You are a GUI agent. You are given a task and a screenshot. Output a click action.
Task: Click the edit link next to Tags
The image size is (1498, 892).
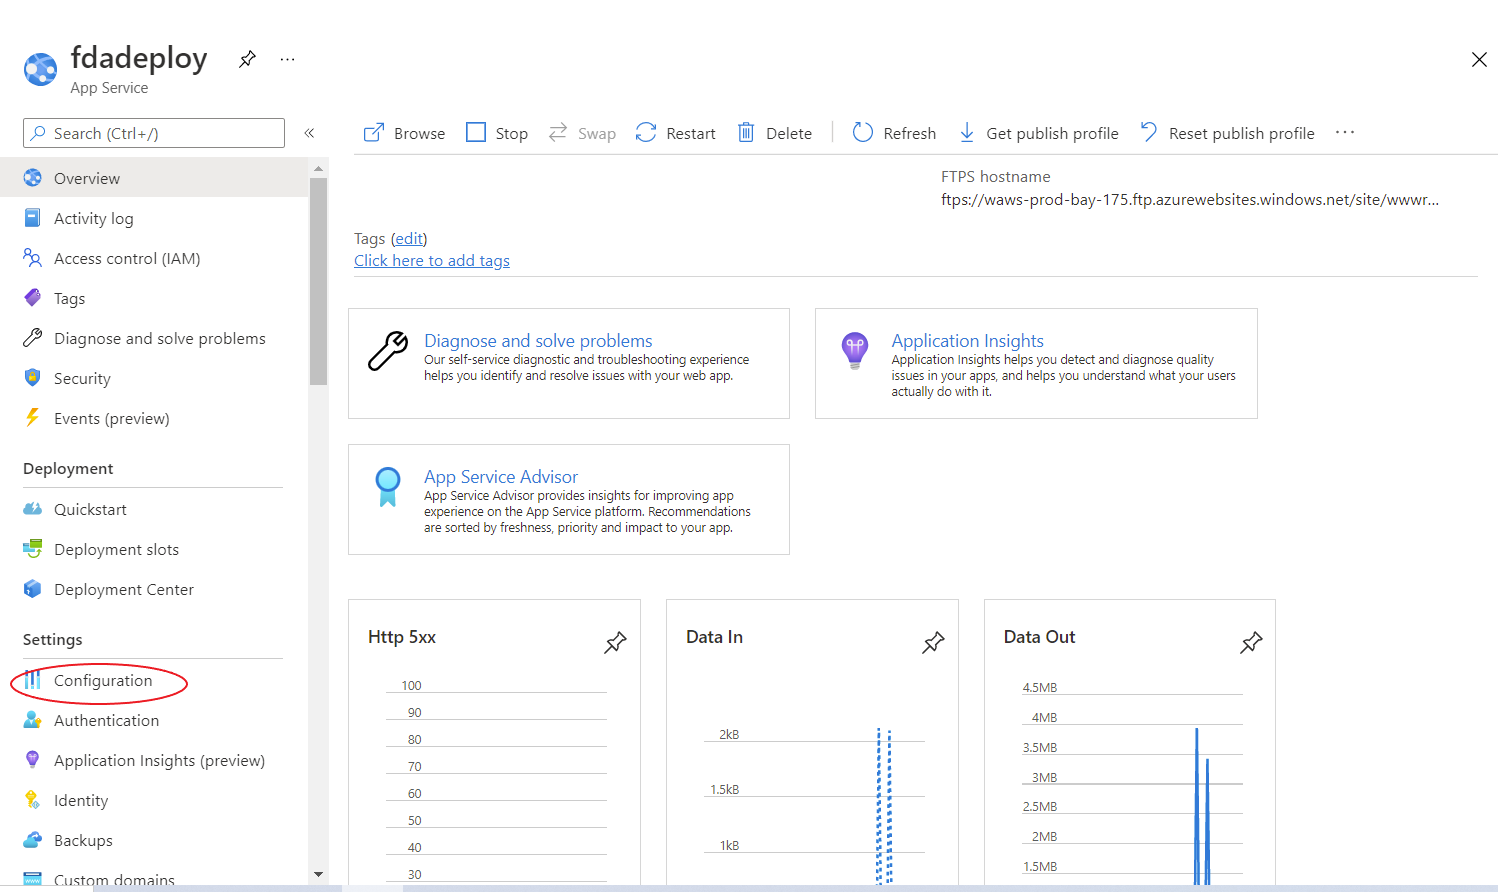coord(409,238)
